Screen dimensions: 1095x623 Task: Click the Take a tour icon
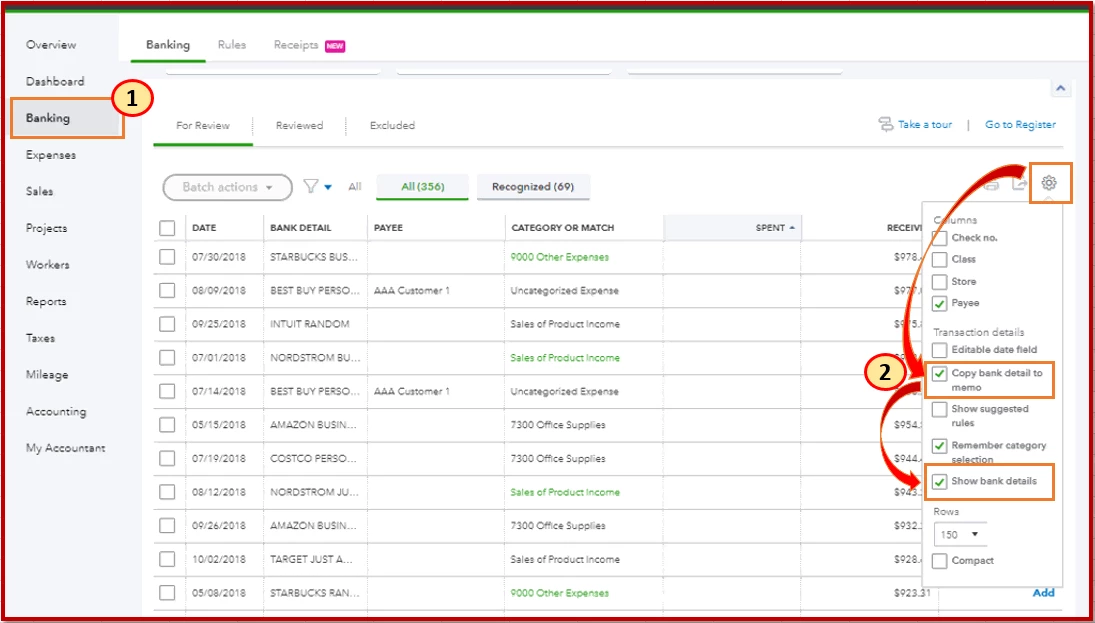tap(886, 125)
